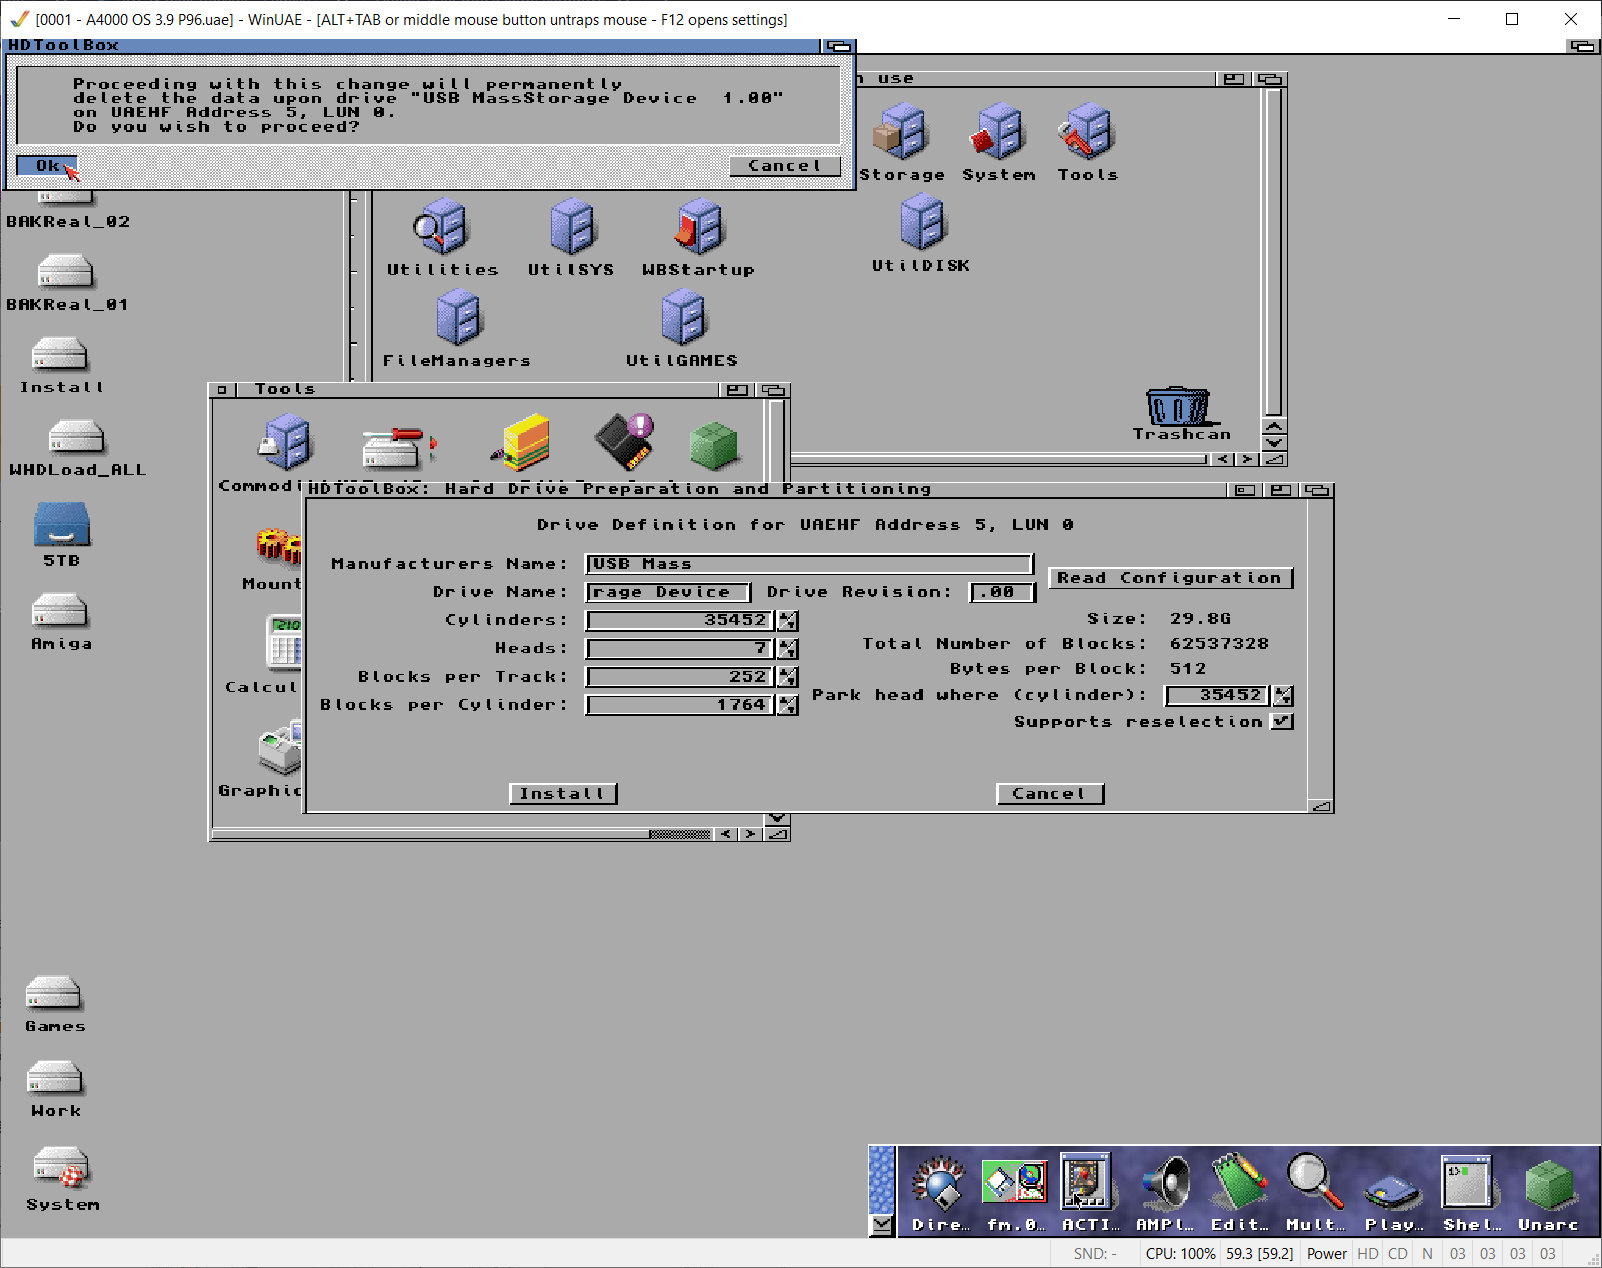Select BAKReal_01 disk icon
This screenshot has width=1602, height=1268.
65,272
